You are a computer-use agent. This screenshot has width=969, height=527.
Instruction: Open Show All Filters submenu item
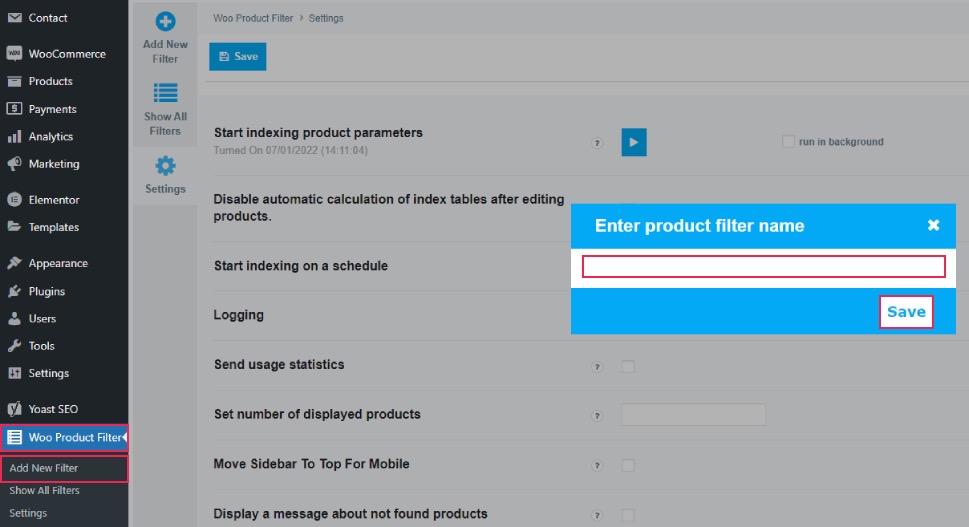click(44, 491)
